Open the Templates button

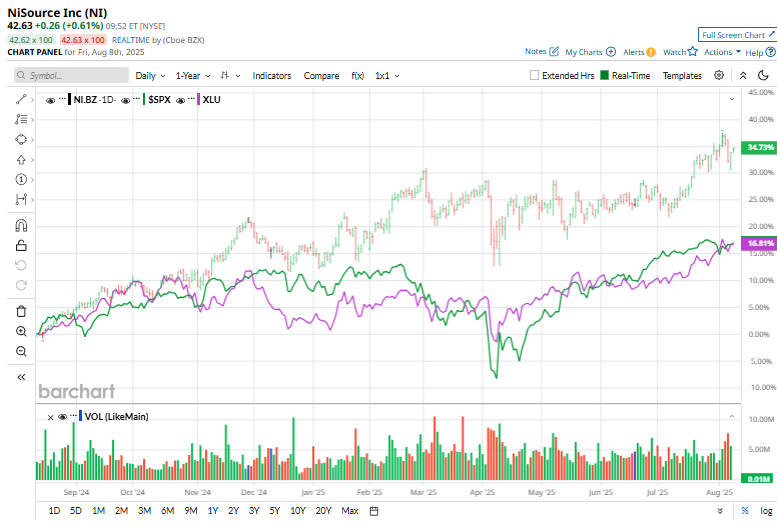pos(682,76)
